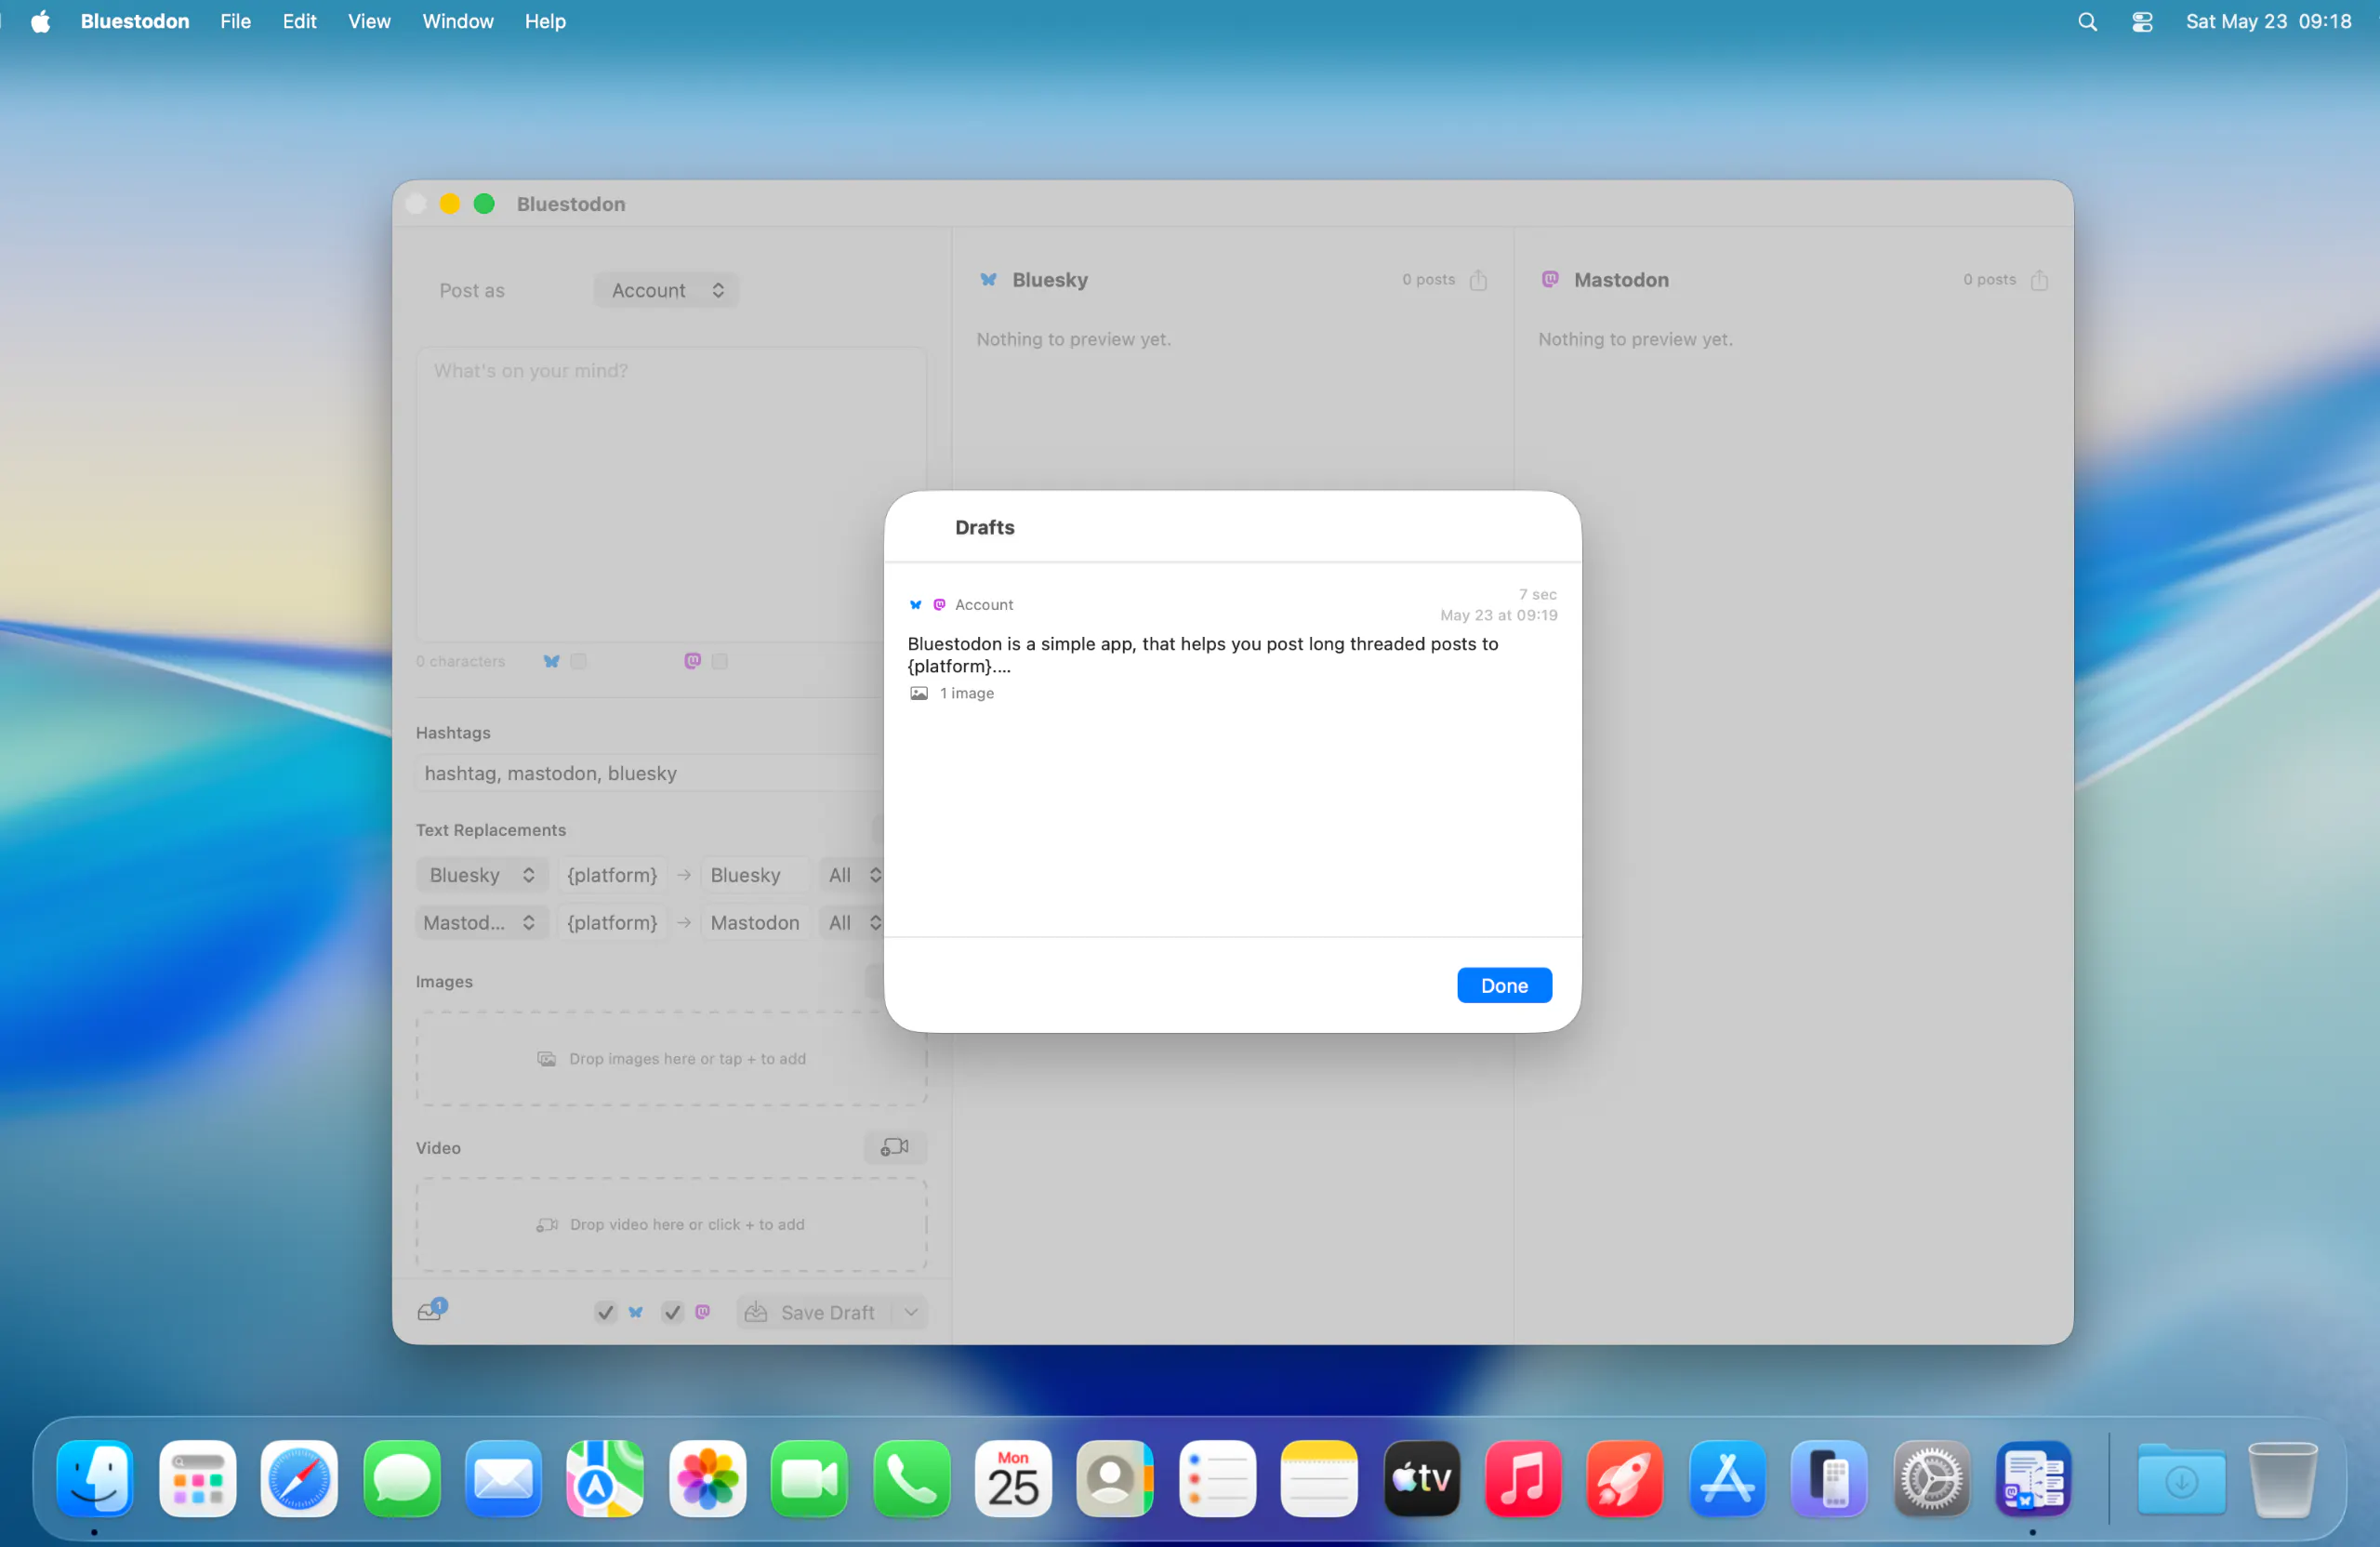2380x1547 pixels.
Task: Click the Mastodon replacement value field
Action: (755, 922)
